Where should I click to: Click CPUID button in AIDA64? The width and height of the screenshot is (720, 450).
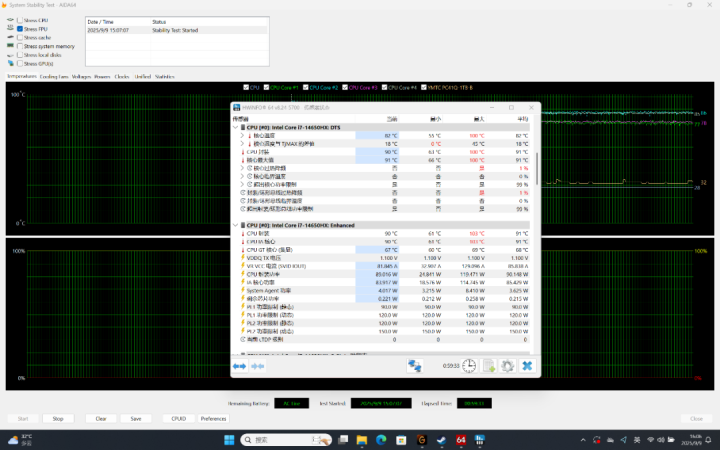click(179, 419)
